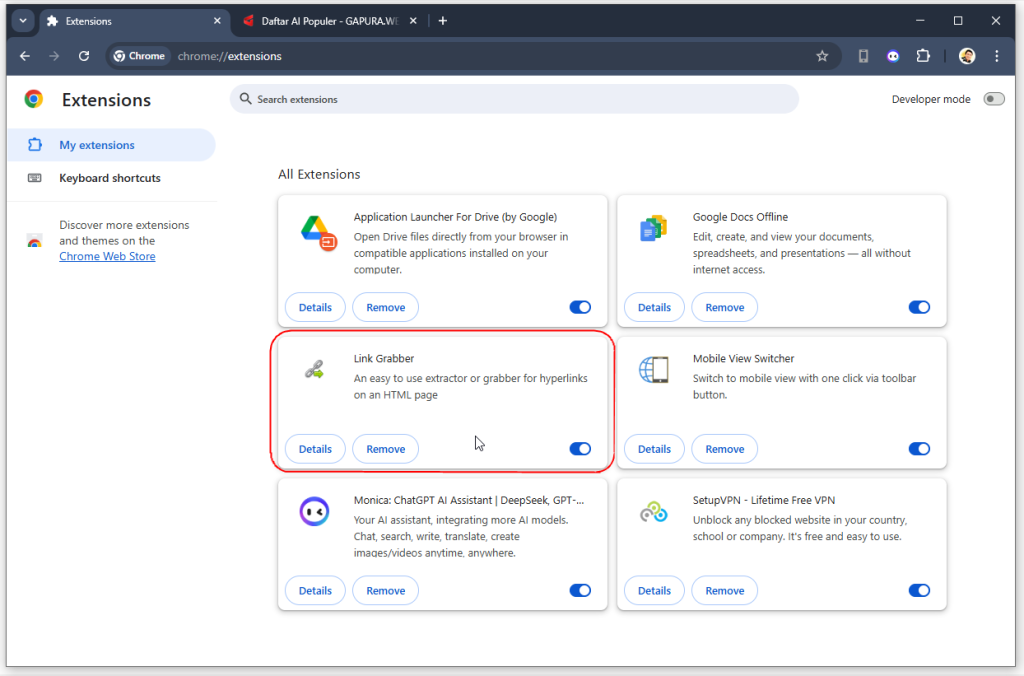The width and height of the screenshot is (1024, 676).
Task: Open Details for Mobile View Switcher
Action: pos(654,449)
